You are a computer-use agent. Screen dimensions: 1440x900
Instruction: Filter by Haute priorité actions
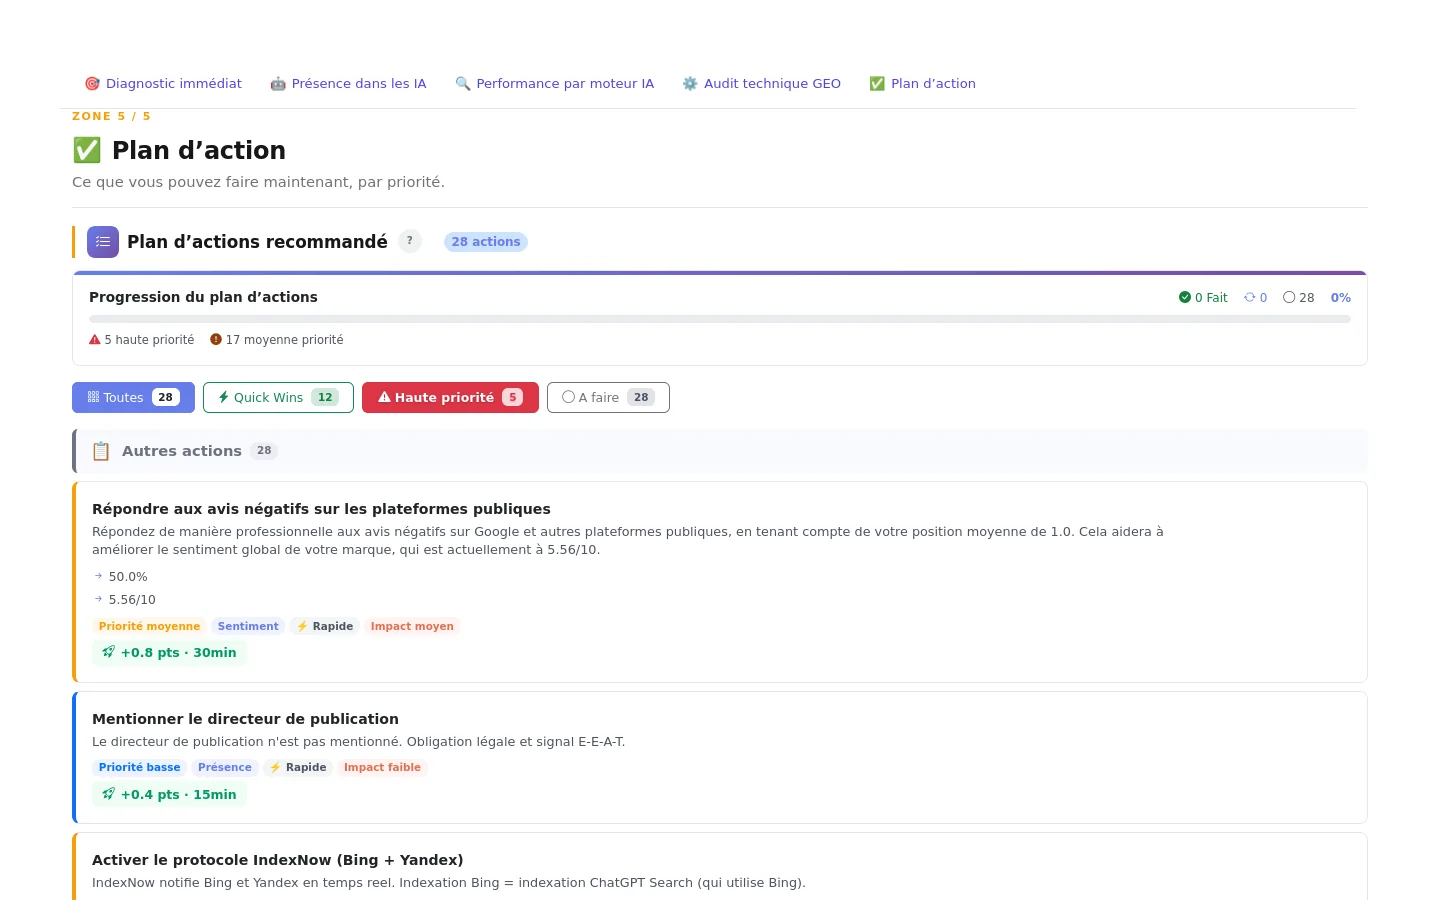[x=450, y=397]
